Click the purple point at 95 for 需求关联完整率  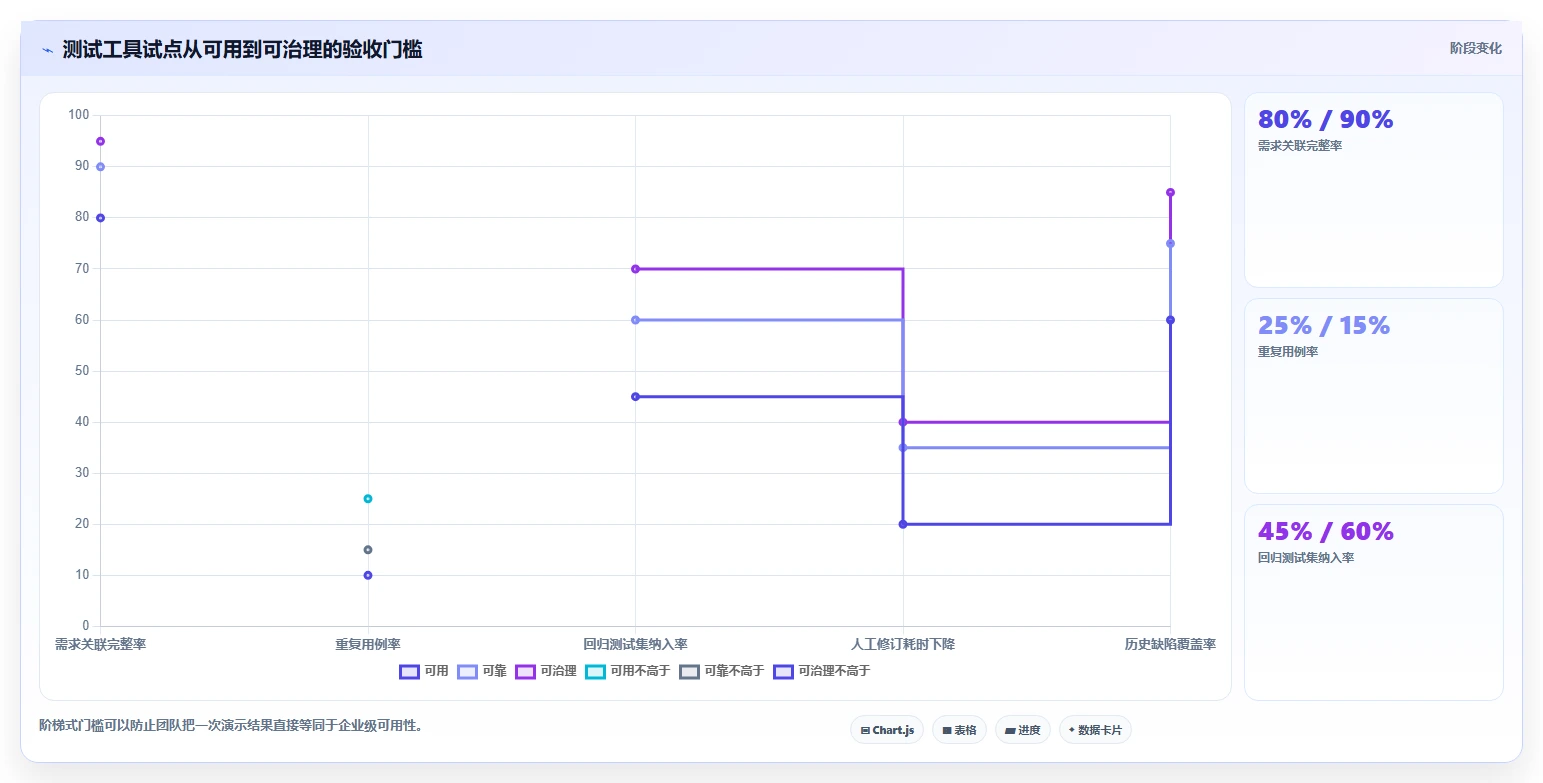[x=100, y=141]
